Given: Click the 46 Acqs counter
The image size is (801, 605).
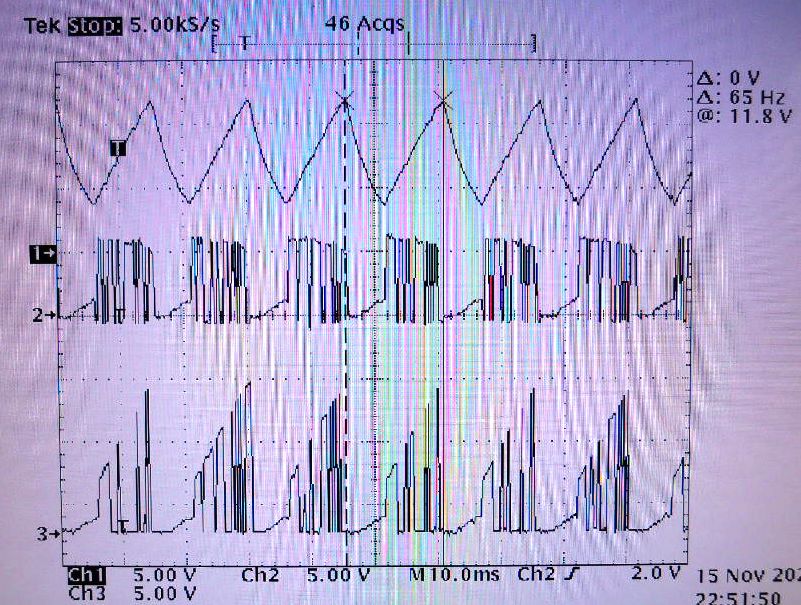Looking at the screenshot, I should (x=364, y=24).
